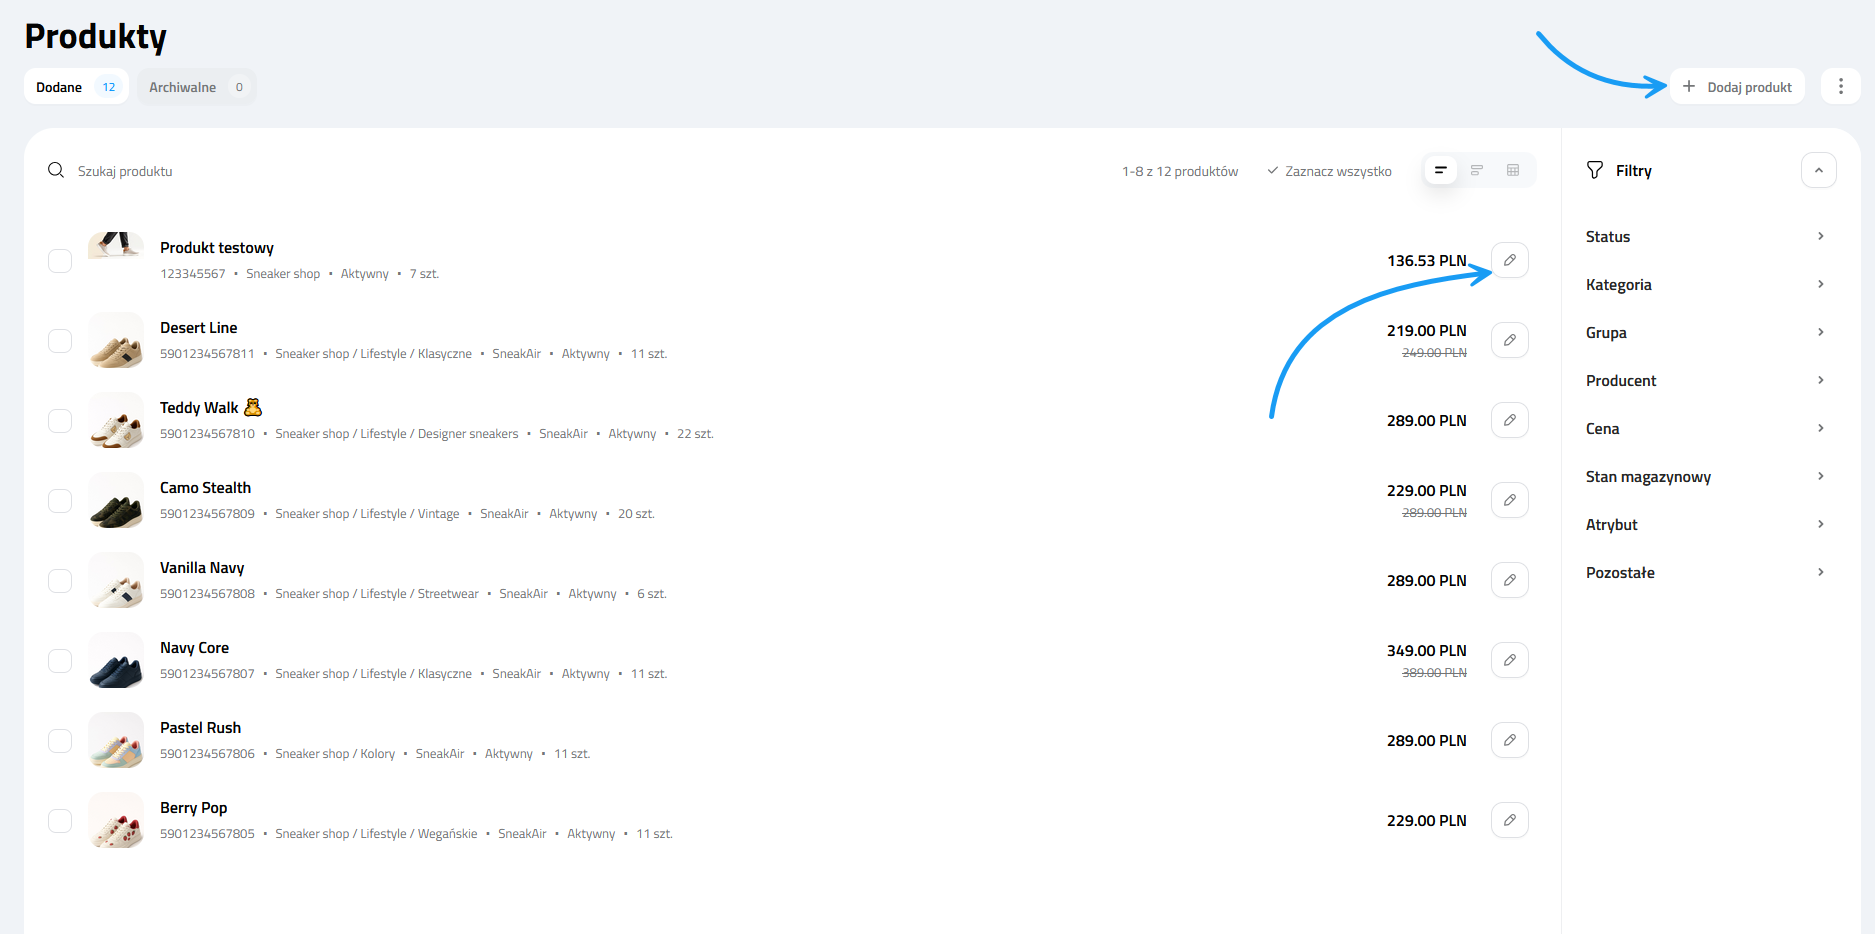
Task: Open the compact list view icon
Action: coord(1440,170)
